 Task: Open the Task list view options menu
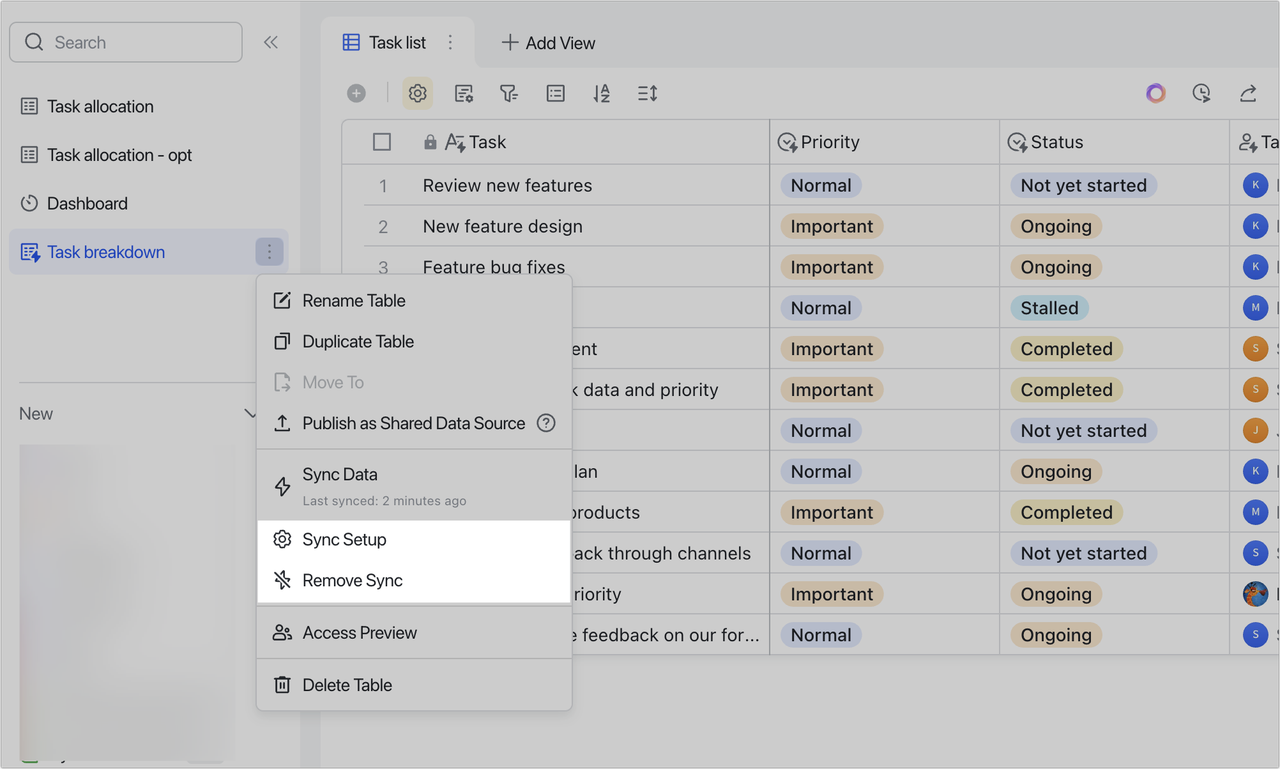(x=450, y=42)
